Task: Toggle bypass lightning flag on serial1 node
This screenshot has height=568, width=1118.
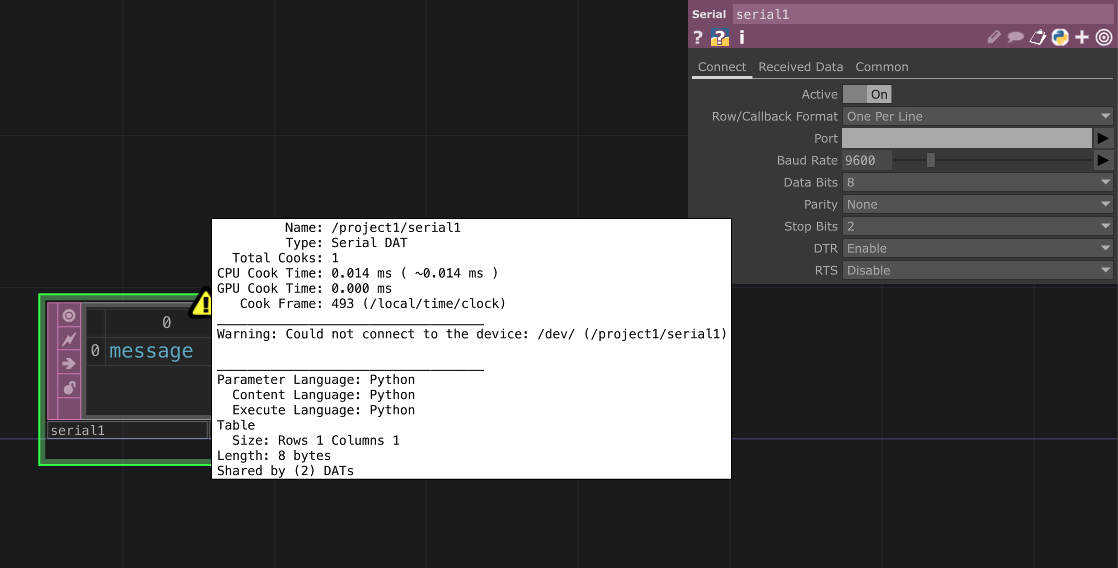Action: click(x=69, y=339)
